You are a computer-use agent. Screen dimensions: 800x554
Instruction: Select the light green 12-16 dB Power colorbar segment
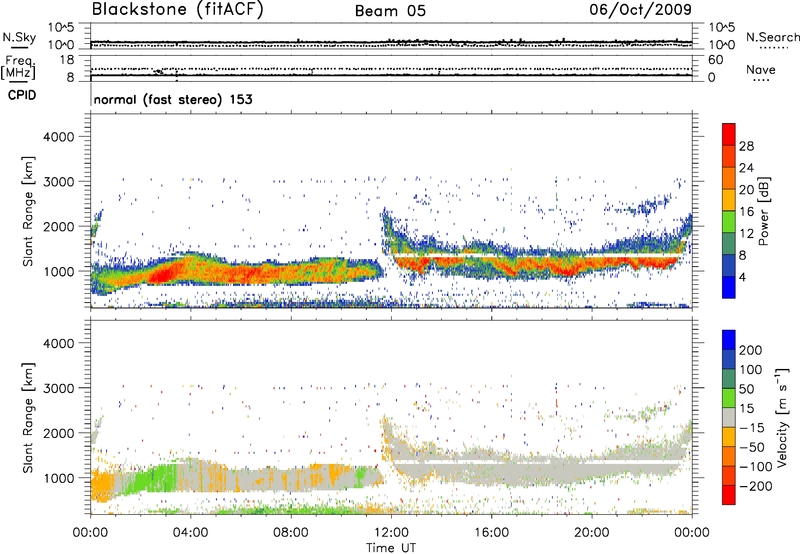[x=729, y=222]
